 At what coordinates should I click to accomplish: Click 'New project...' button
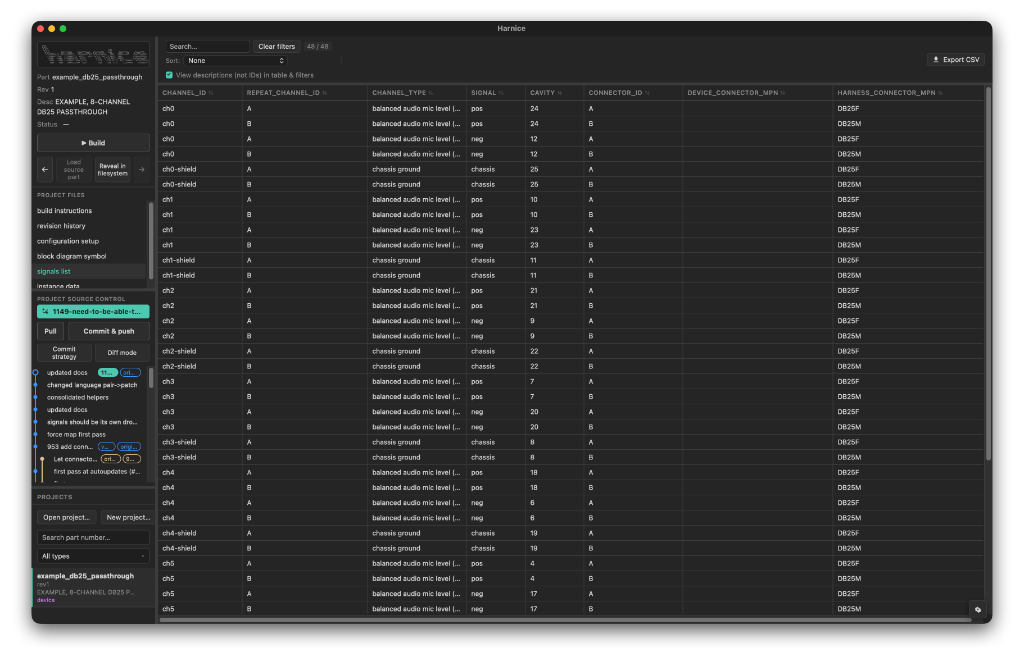click(x=128, y=518)
